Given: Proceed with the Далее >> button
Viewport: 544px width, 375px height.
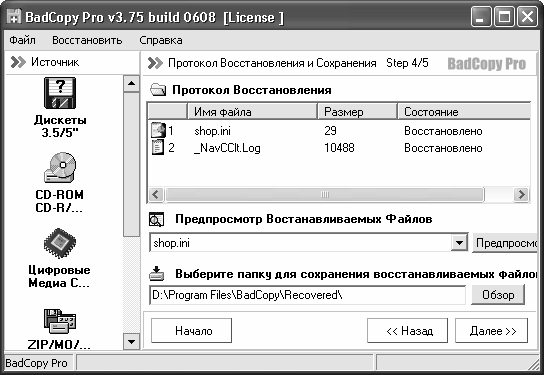Looking at the screenshot, I should (492, 331).
